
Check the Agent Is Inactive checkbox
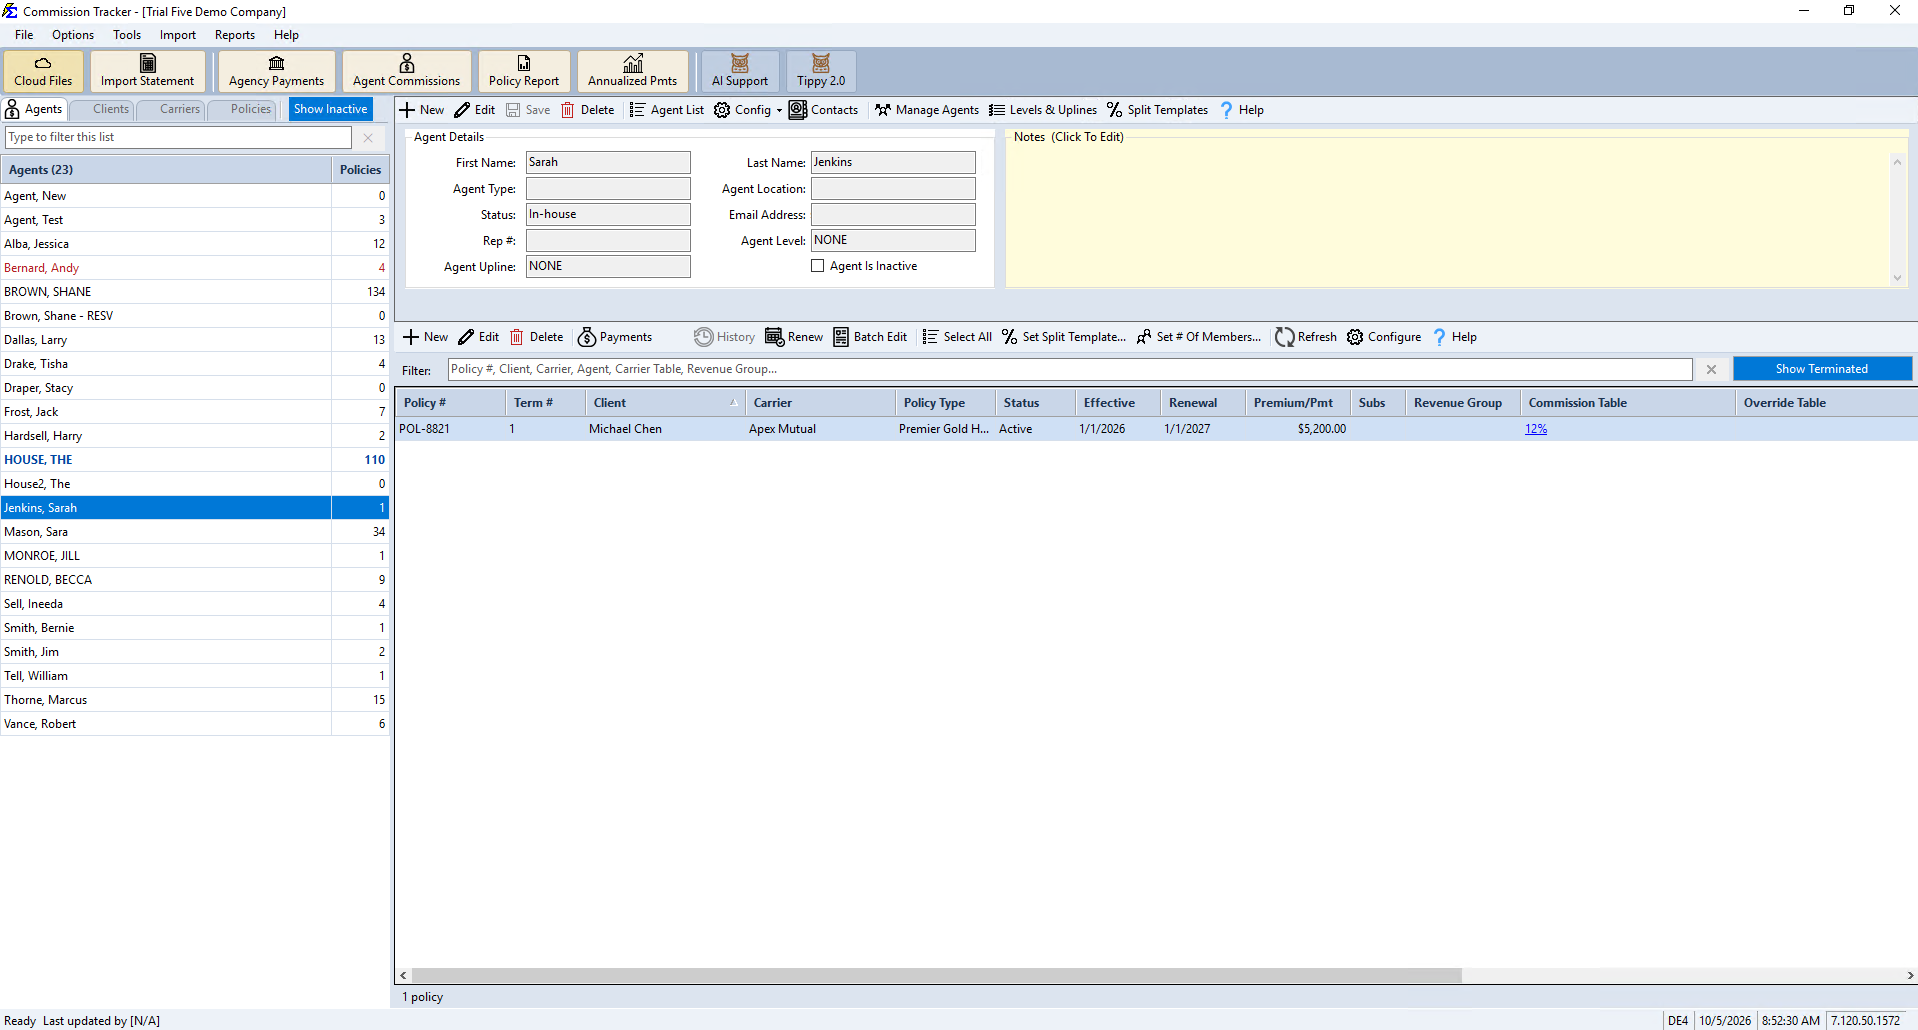click(x=818, y=266)
